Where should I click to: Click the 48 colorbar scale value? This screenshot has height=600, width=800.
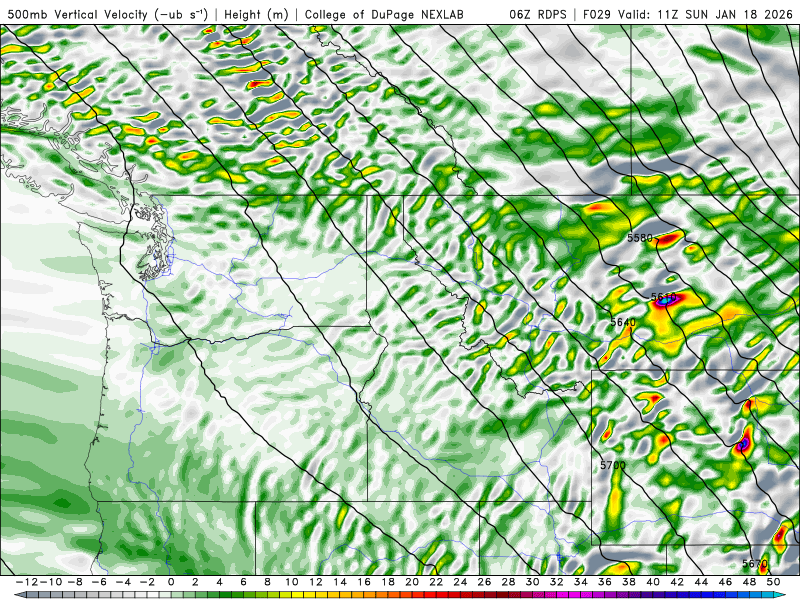(749, 582)
